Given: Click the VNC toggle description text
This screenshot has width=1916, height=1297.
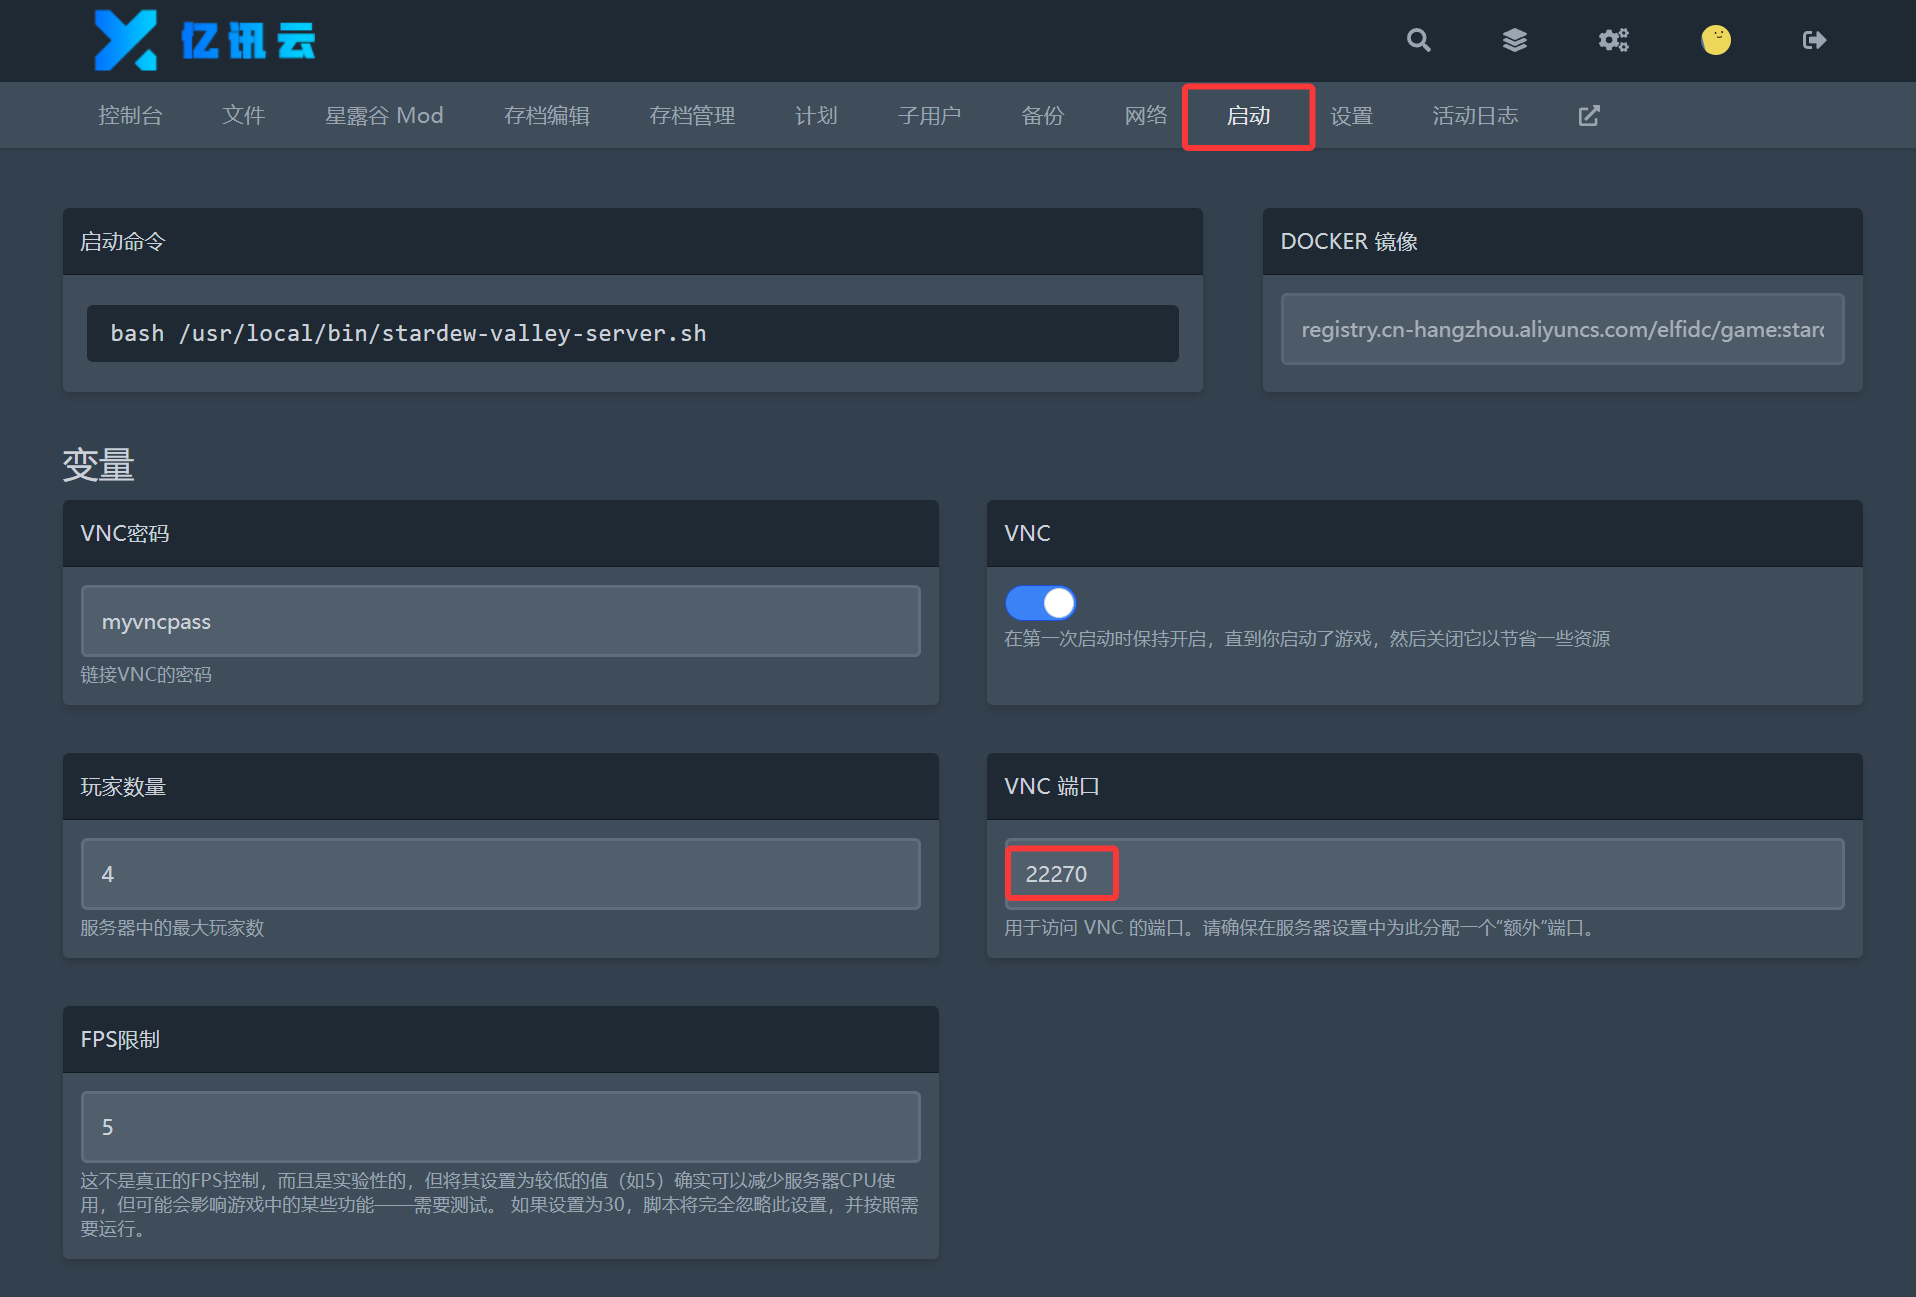Looking at the screenshot, I should click(1307, 639).
